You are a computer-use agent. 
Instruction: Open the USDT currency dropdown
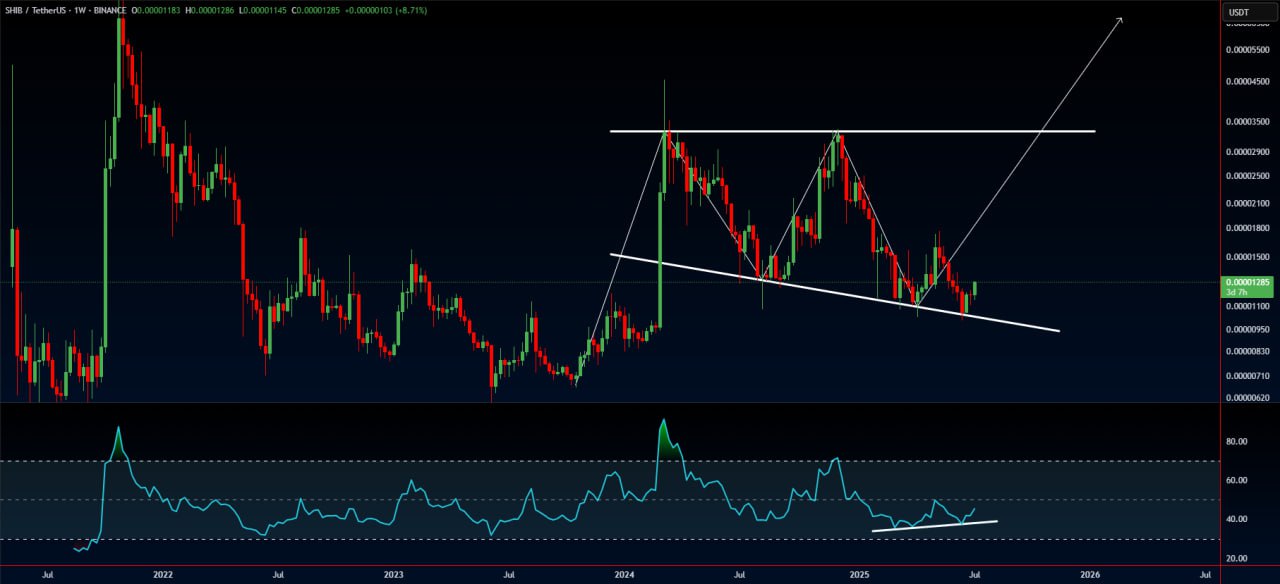click(1239, 12)
